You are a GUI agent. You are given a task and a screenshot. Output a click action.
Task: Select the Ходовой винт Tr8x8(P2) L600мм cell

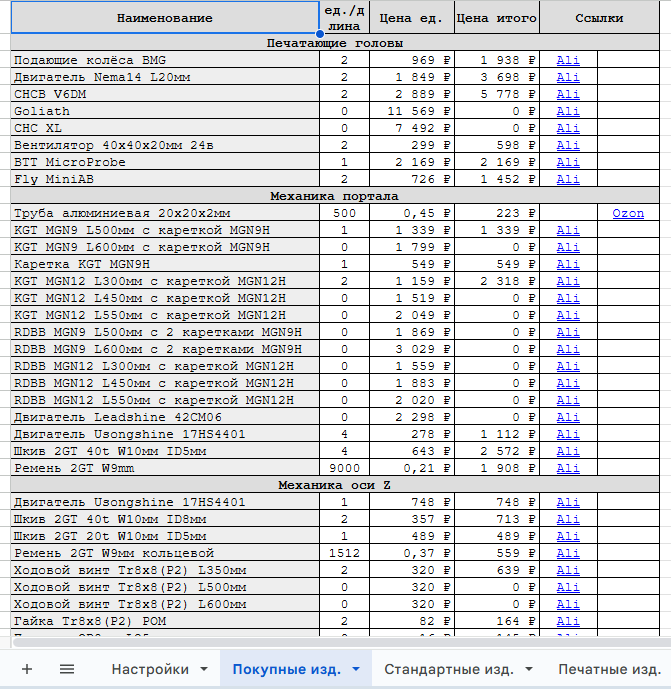165,605
